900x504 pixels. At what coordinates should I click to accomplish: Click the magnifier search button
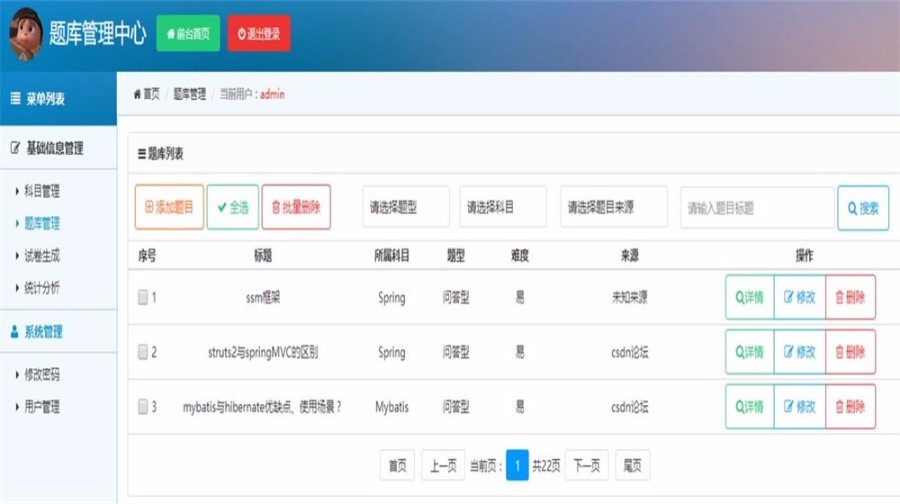(863, 208)
